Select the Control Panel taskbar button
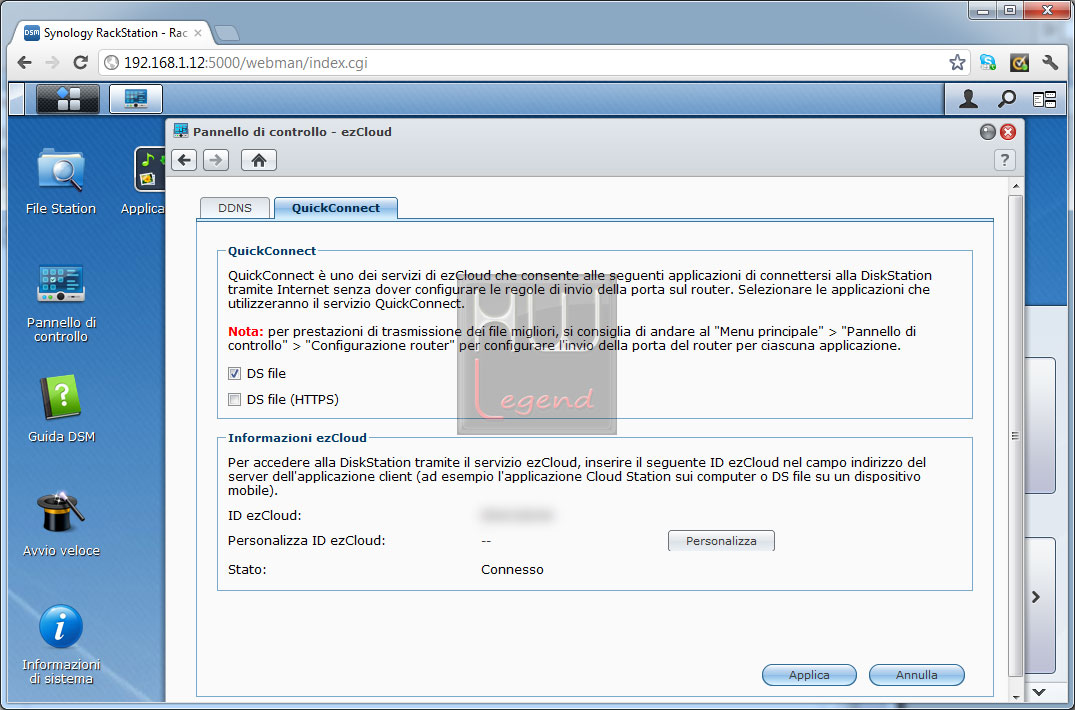This screenshot has height=710, width=1075. (x=136, y=99)
